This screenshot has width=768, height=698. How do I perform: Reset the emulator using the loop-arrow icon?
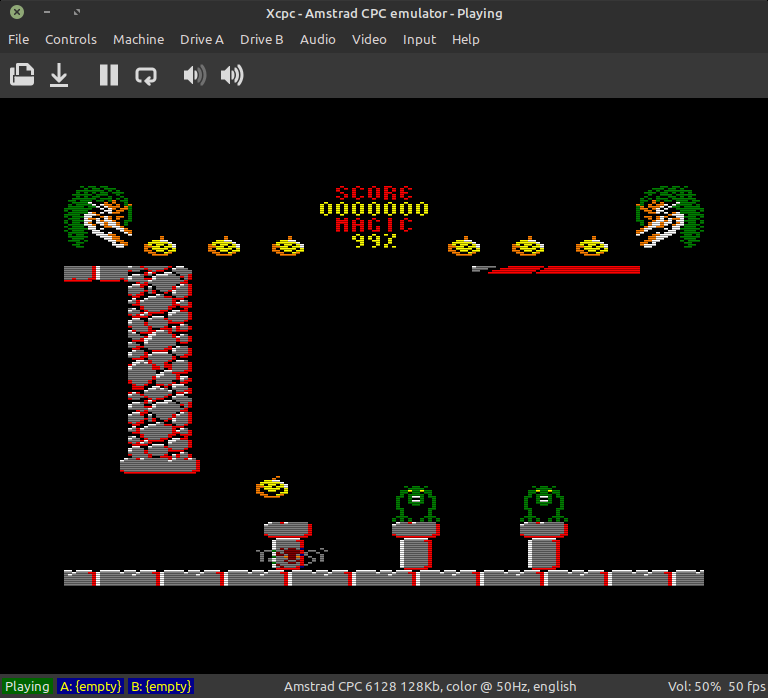click(145, 76)
